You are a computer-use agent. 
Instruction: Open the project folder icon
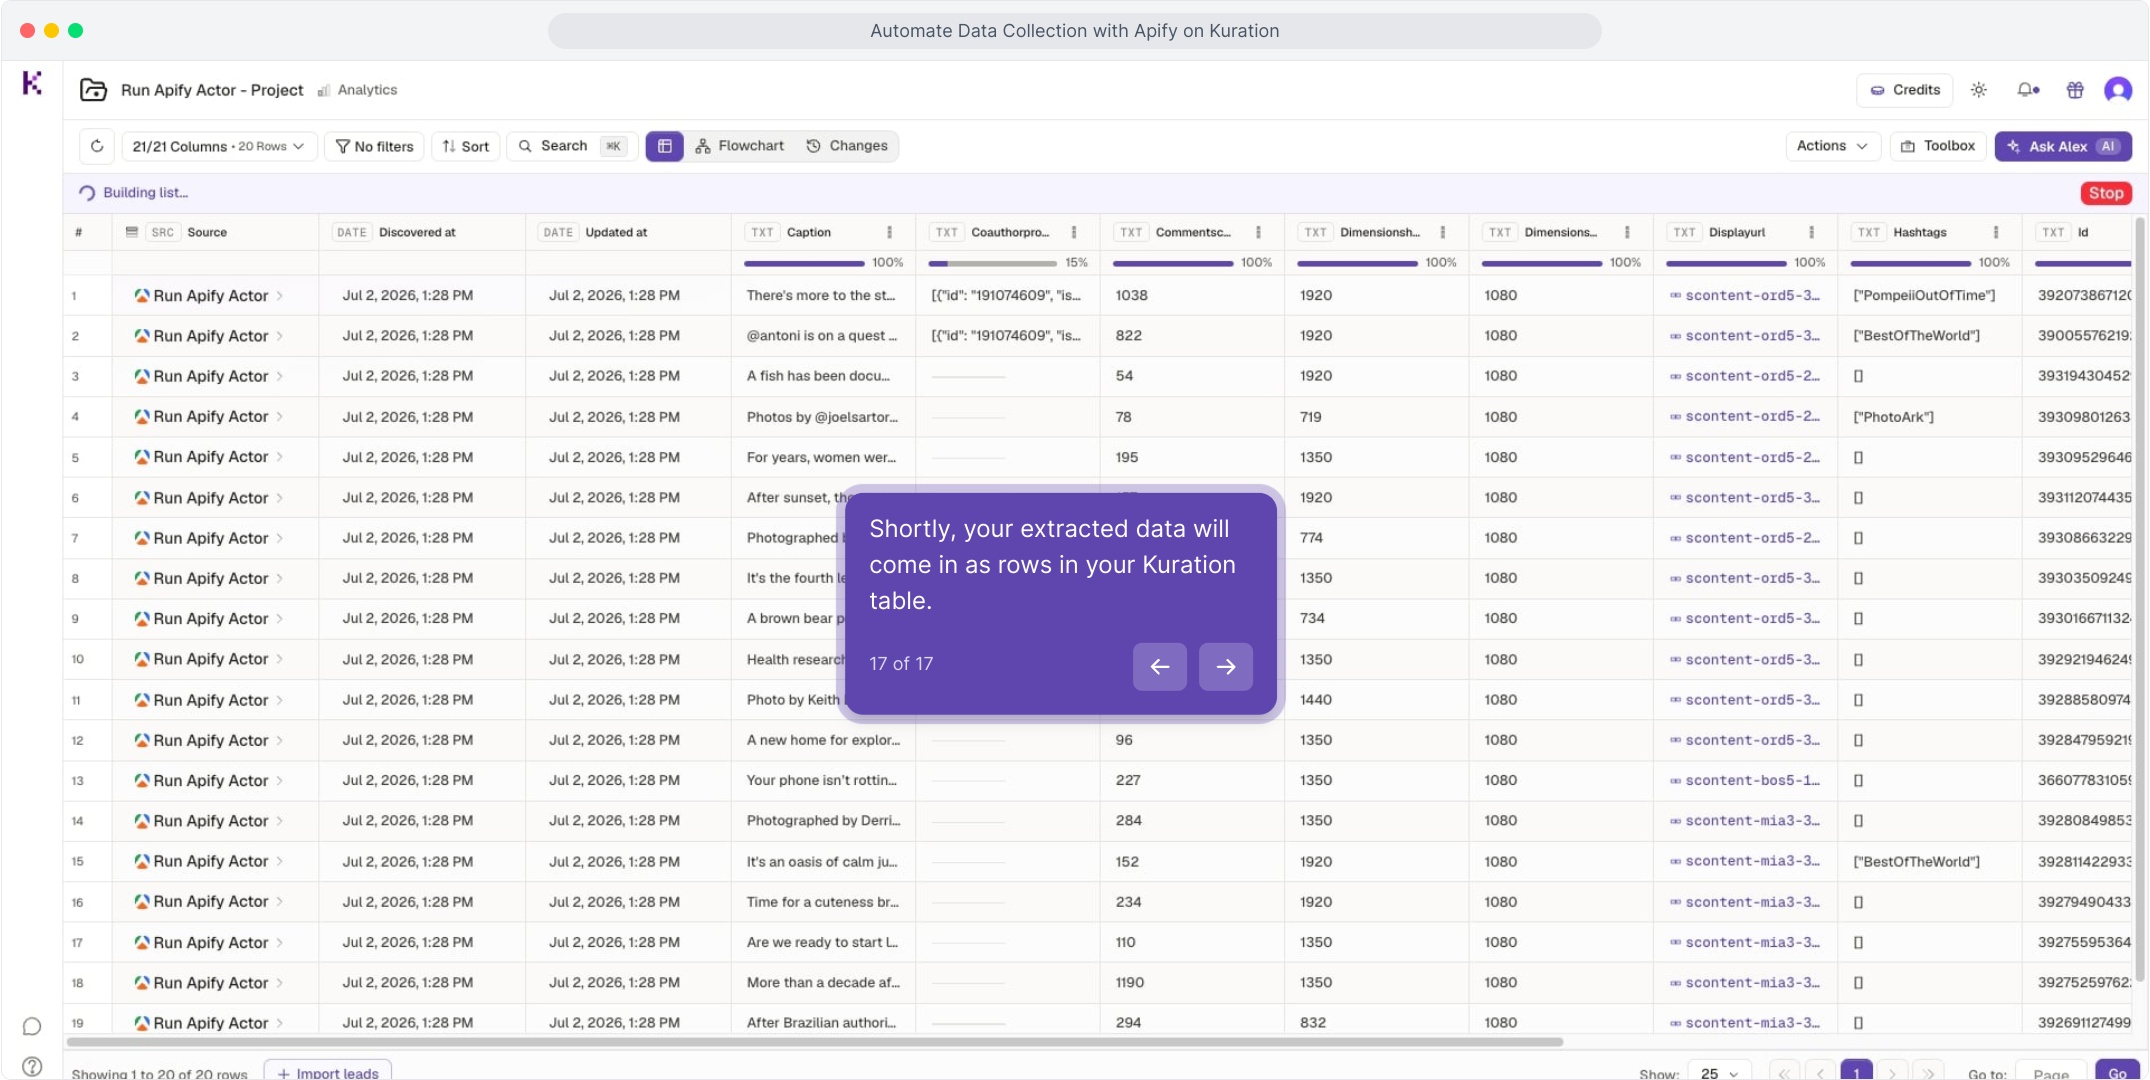93,90
